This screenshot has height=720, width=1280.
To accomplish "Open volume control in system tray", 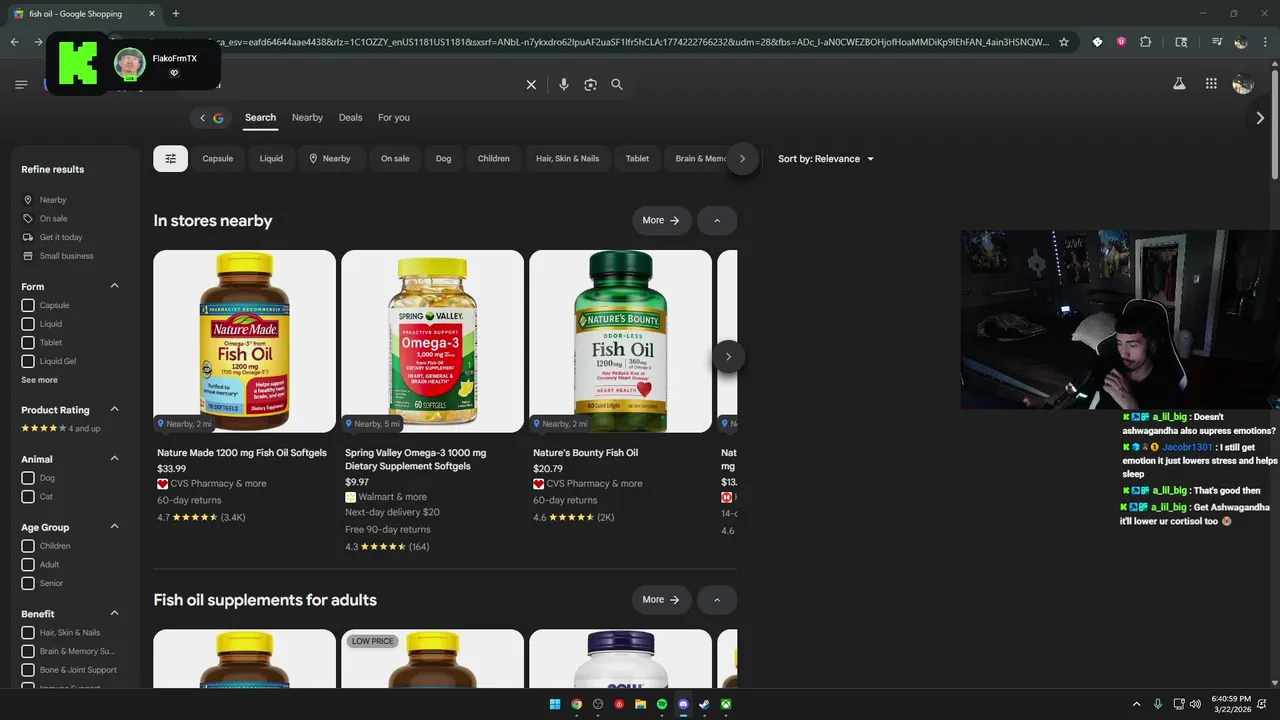I will pyautogui.click(x=1195, y=704).
